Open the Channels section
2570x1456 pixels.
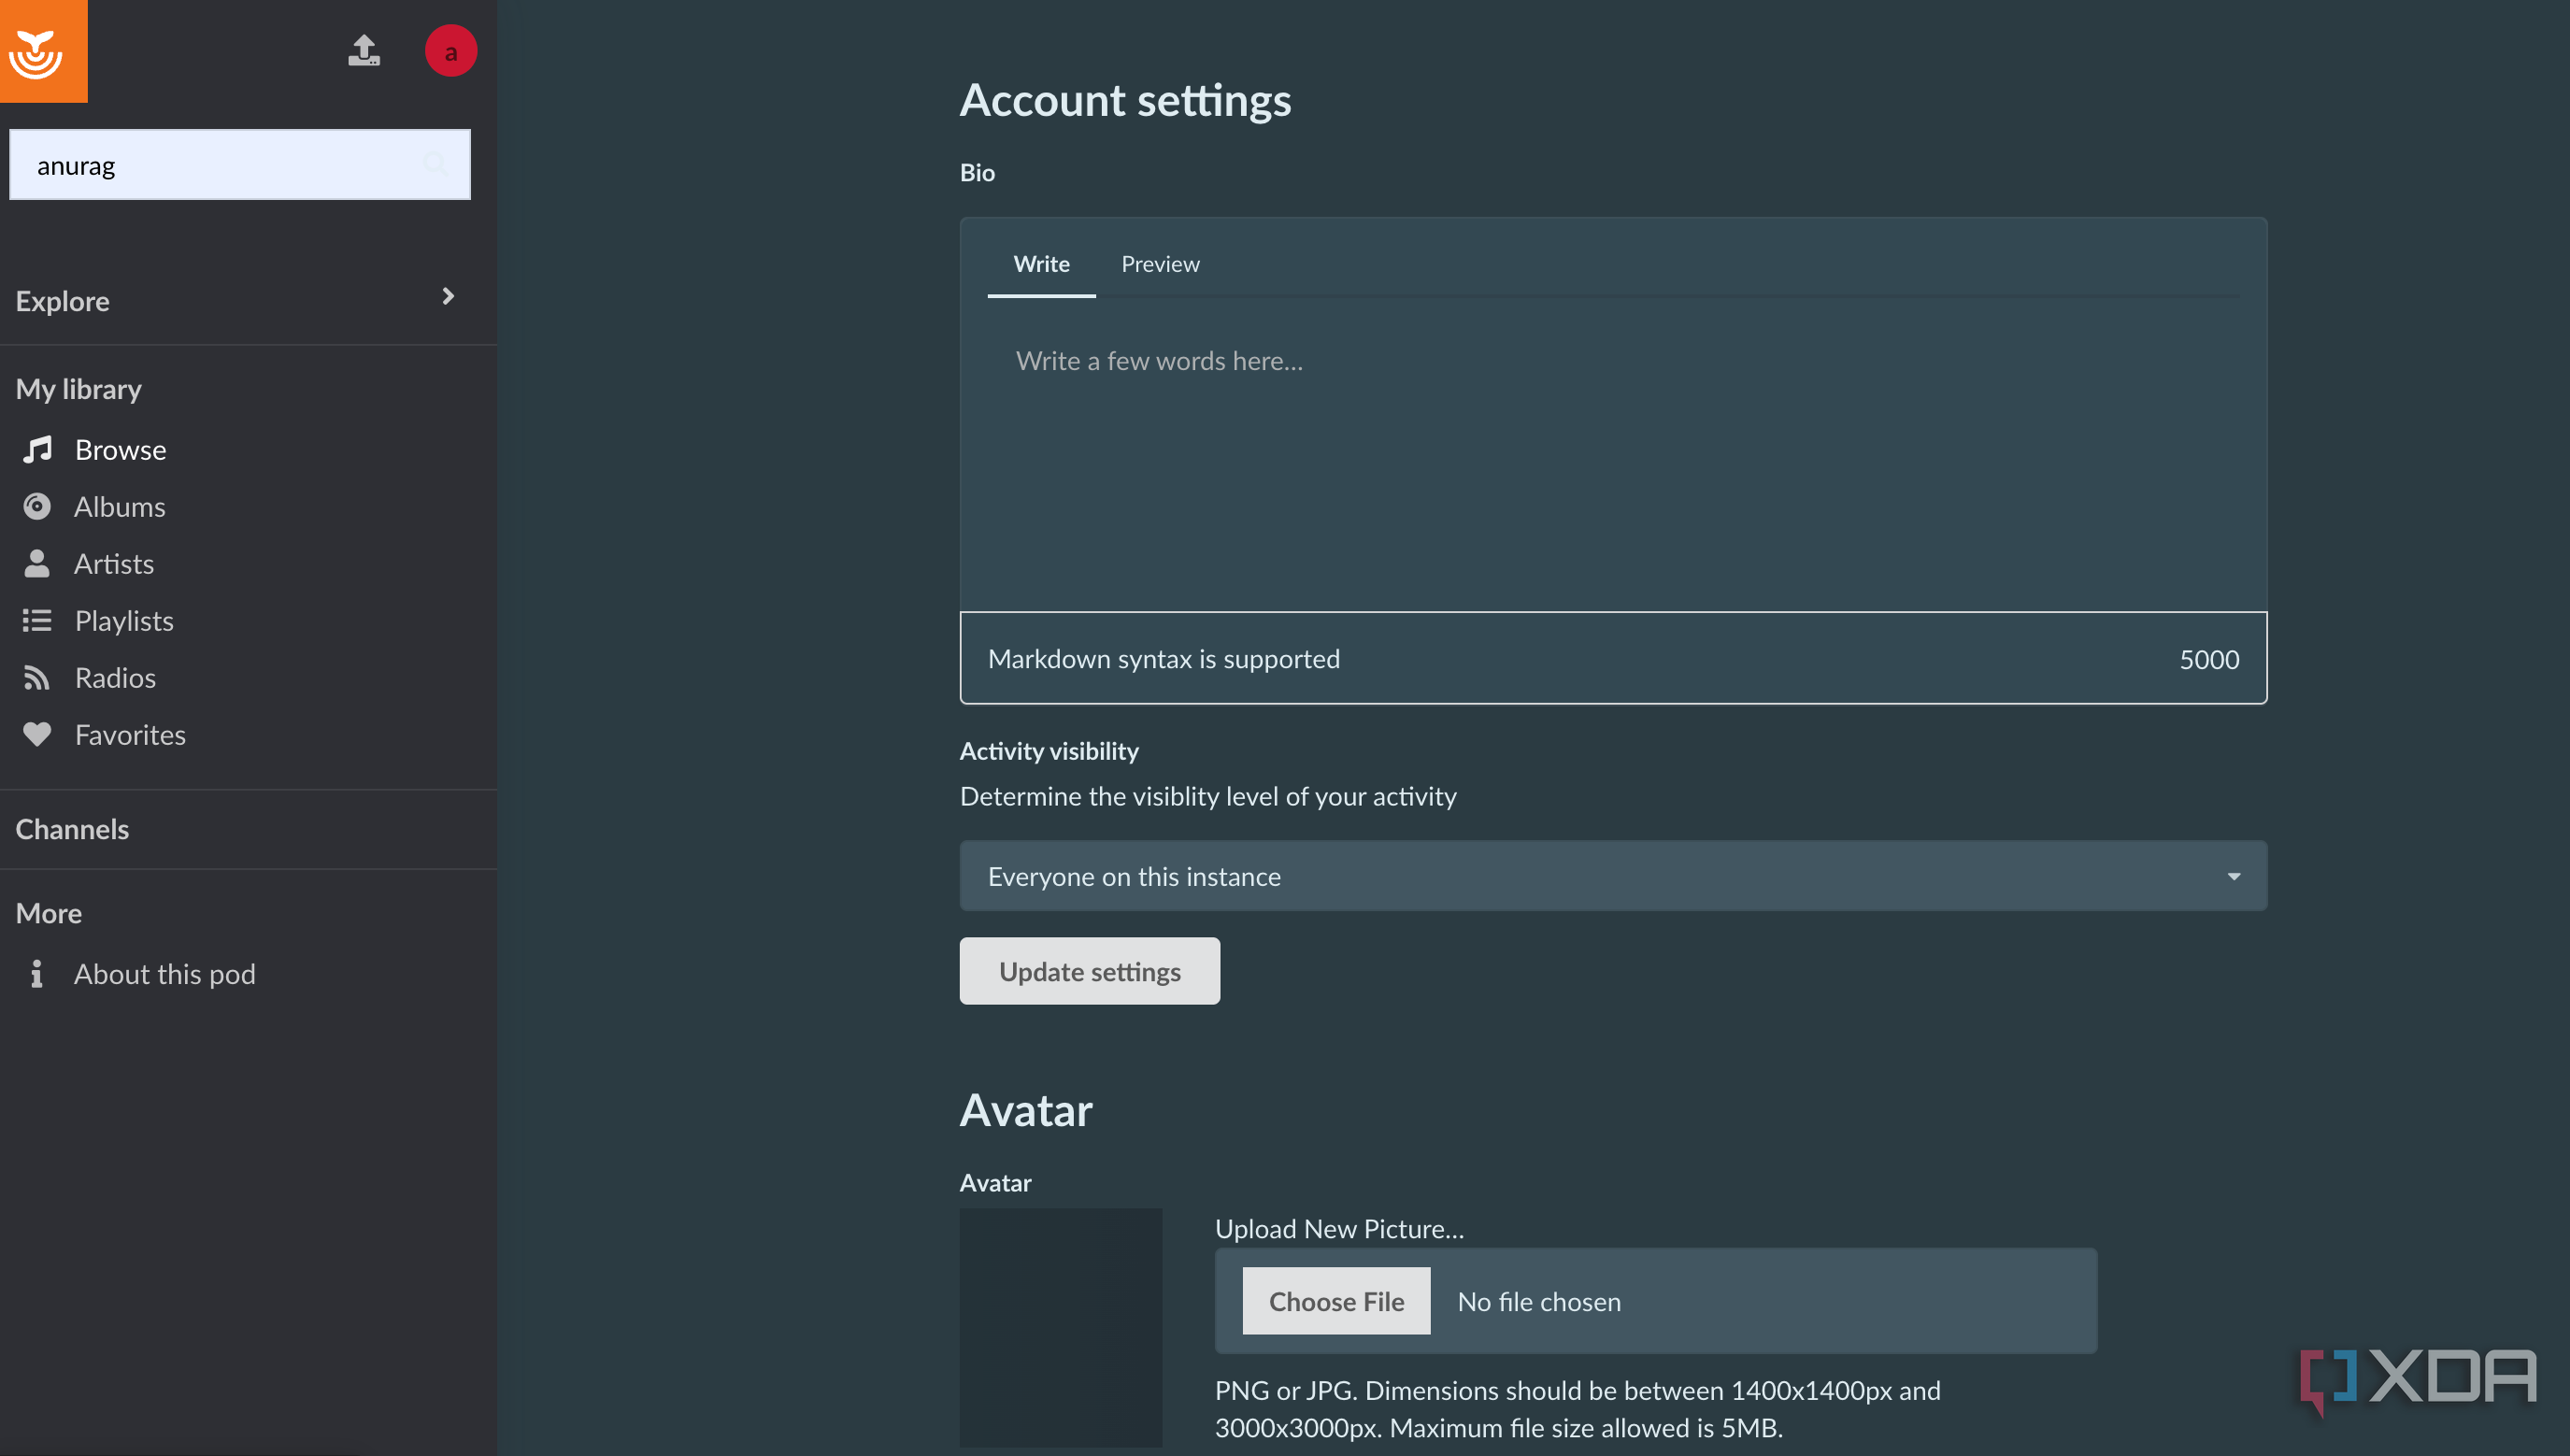tap(72, 829)
